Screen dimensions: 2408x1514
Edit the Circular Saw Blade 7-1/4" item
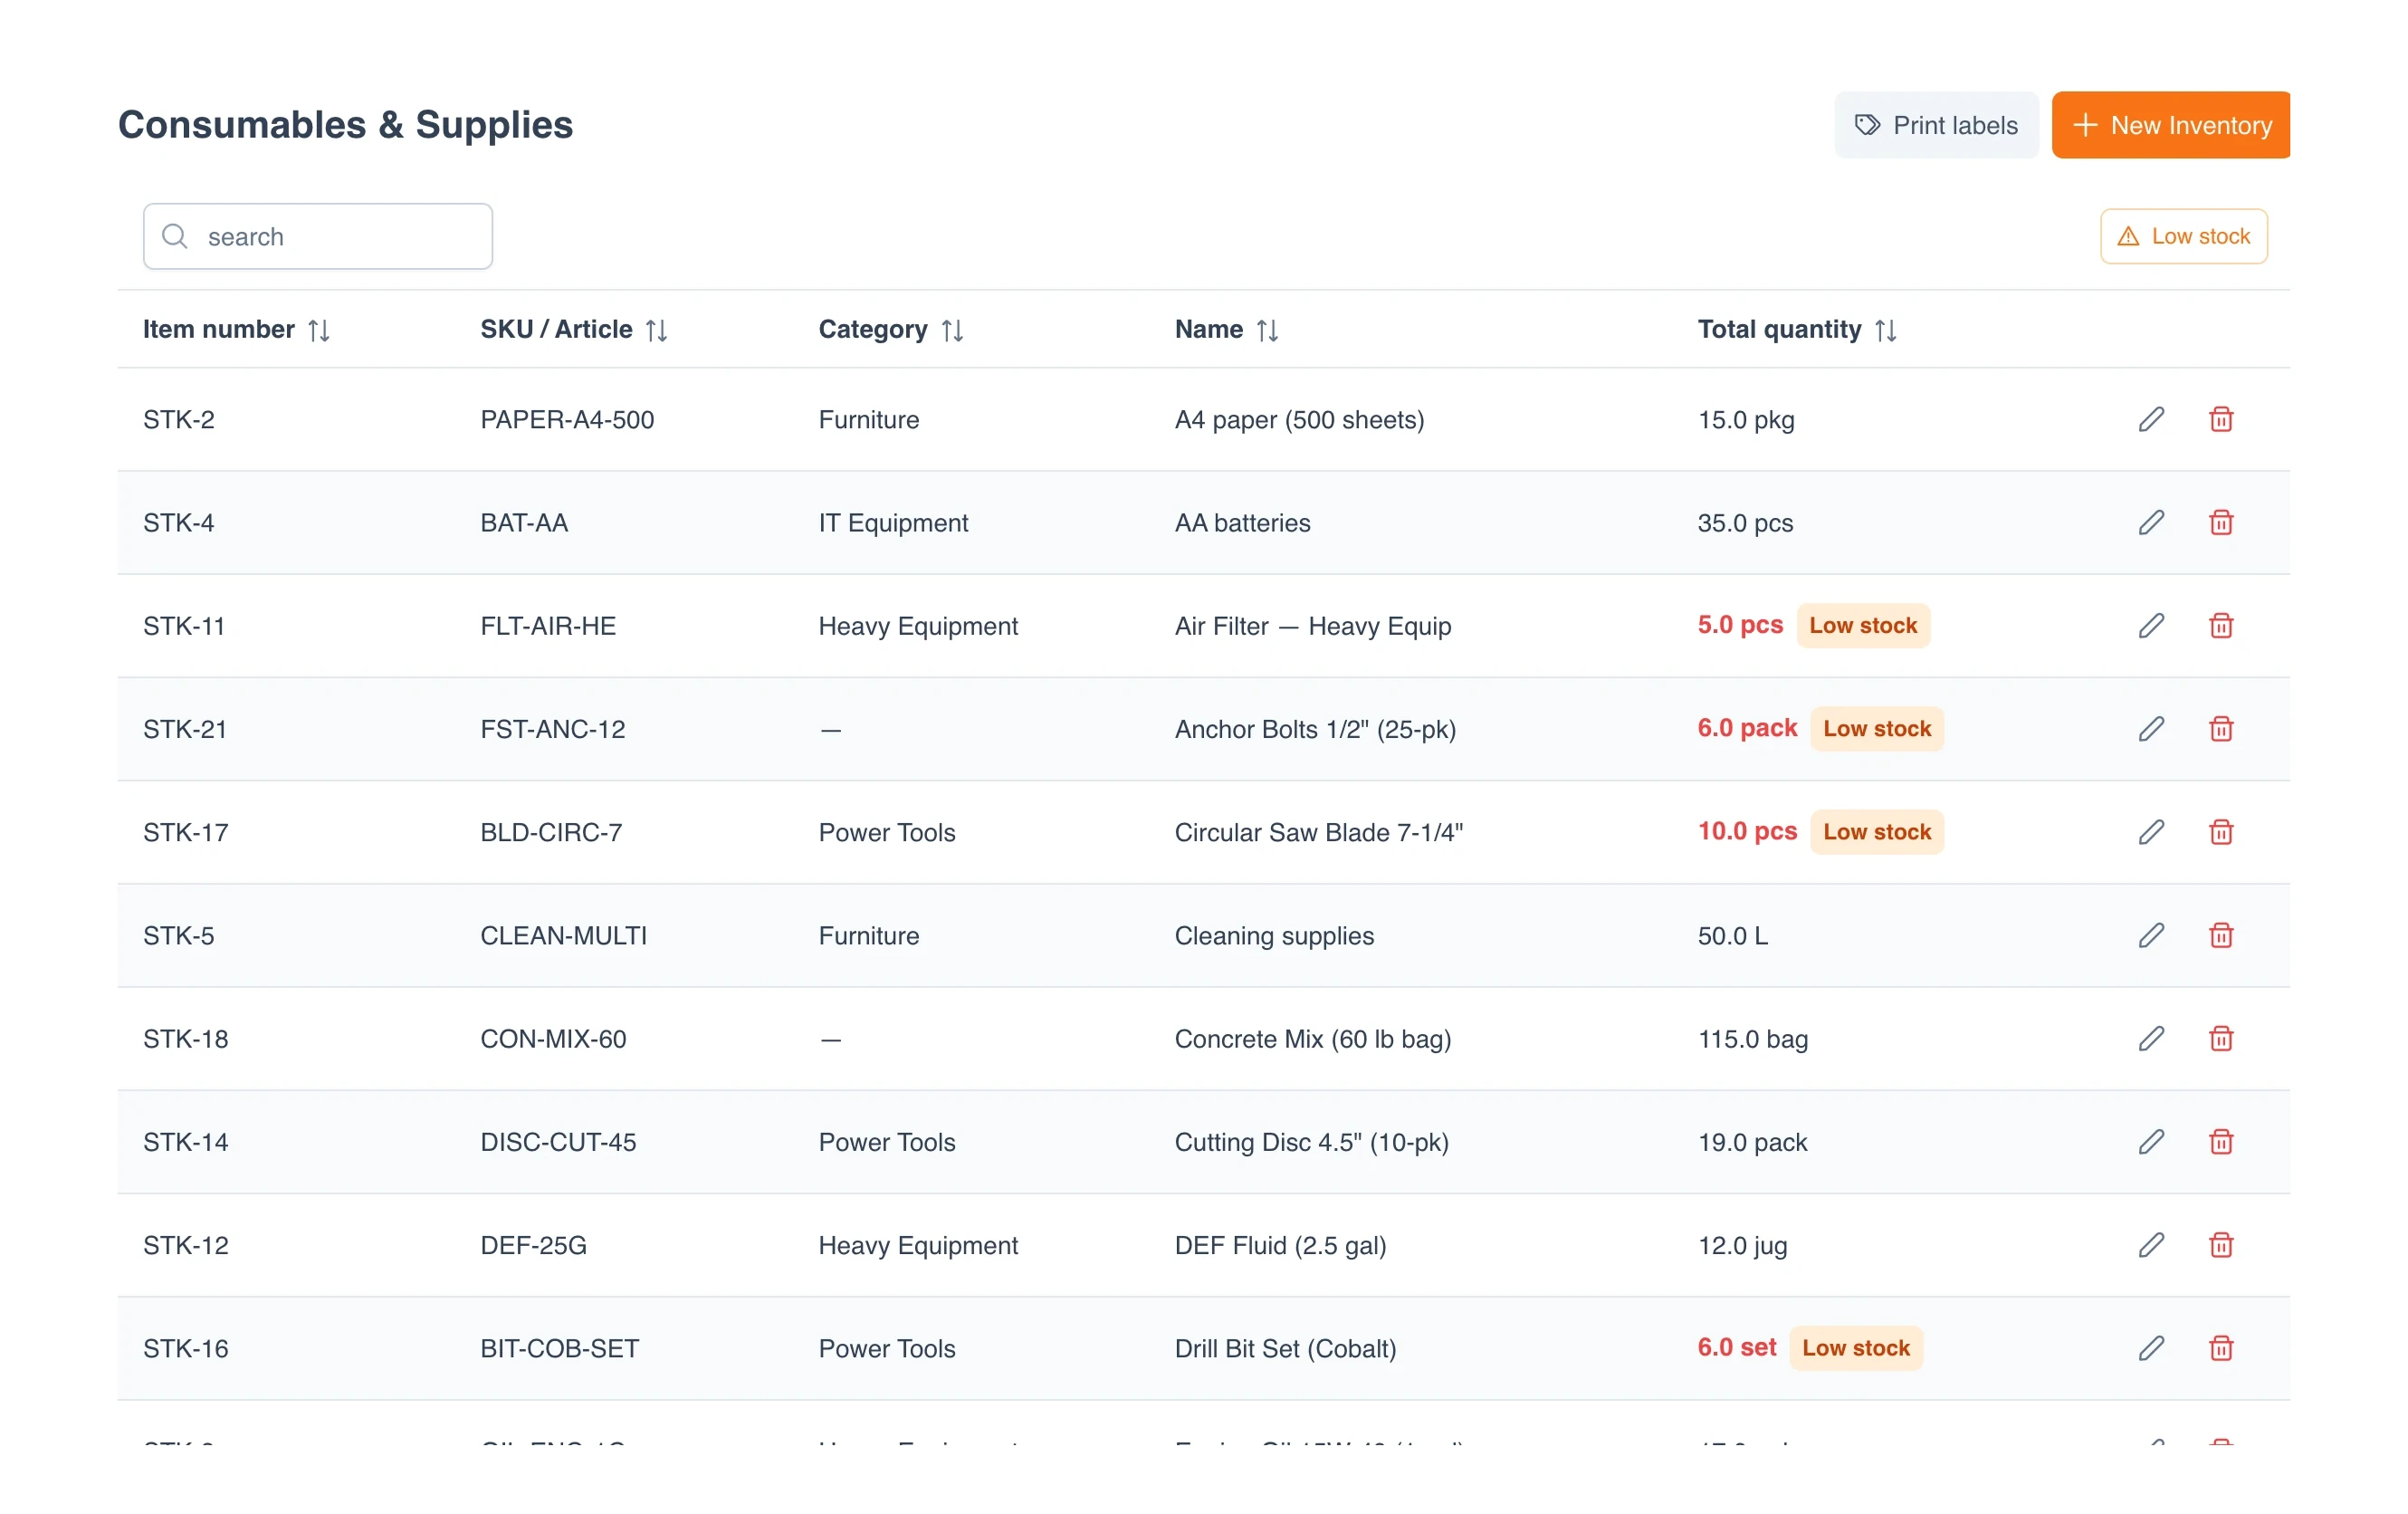pyautogui.click(x=2151, y=831)
